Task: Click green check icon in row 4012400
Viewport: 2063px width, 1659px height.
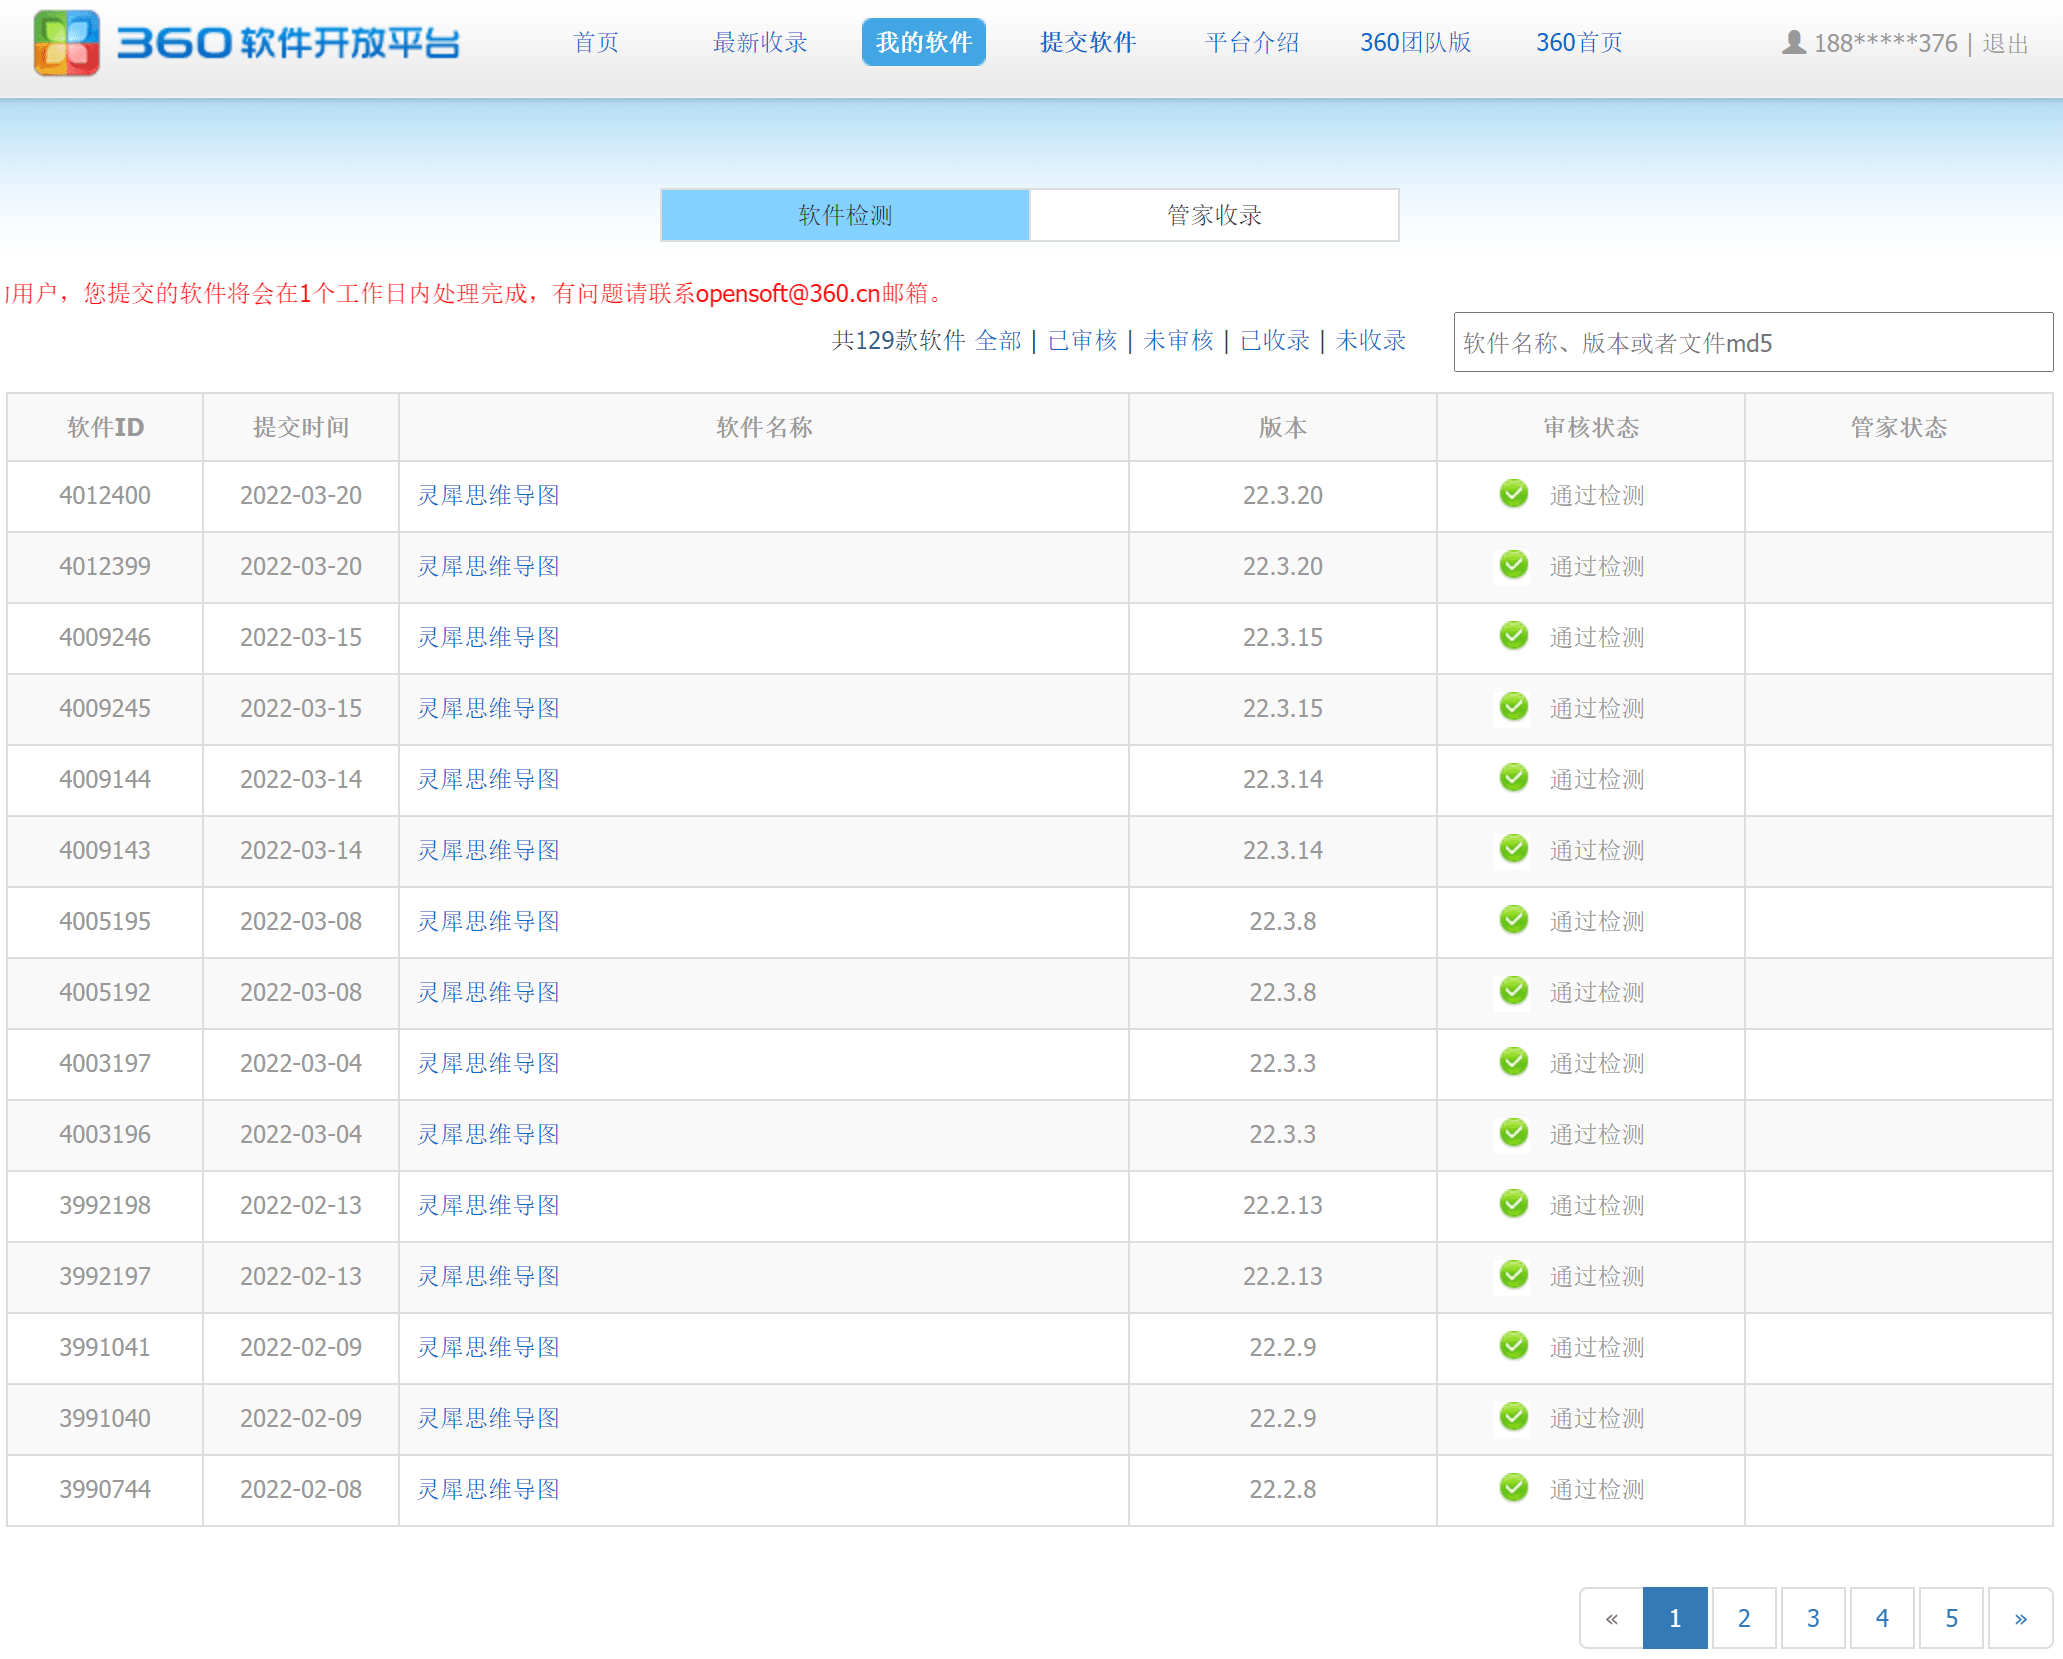Action: coord(1514,494)
